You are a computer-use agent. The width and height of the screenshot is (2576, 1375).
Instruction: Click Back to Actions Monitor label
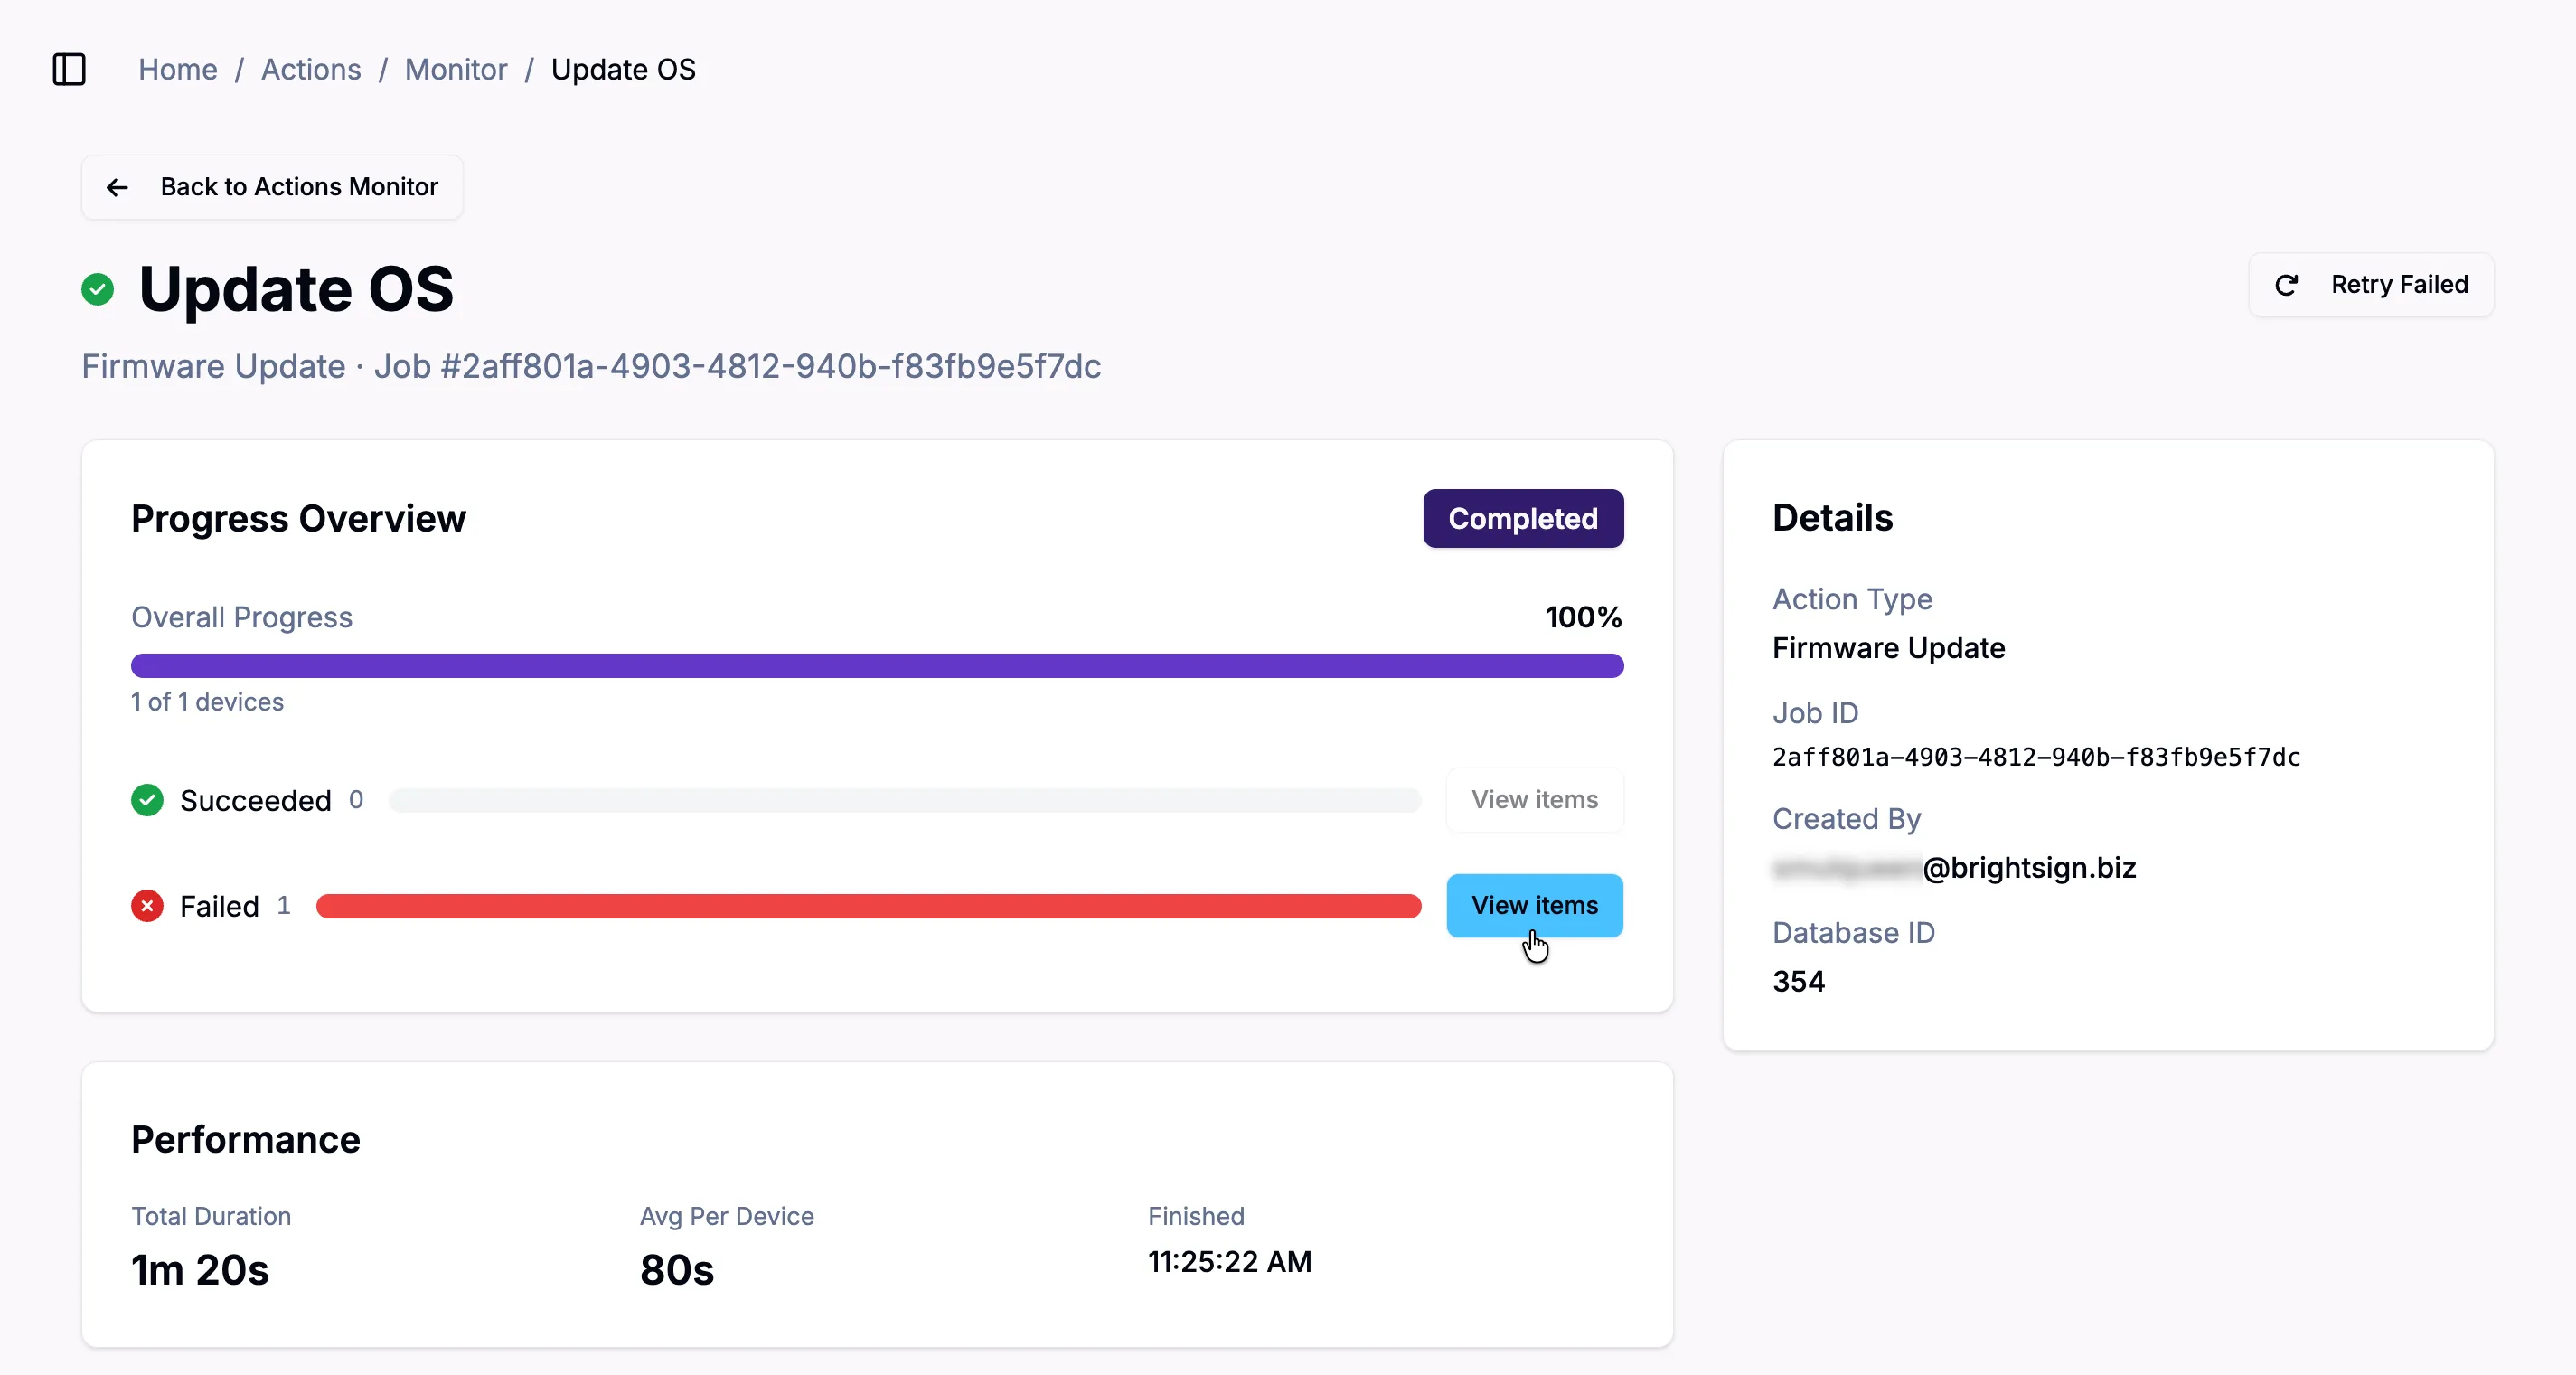point(299,187)
